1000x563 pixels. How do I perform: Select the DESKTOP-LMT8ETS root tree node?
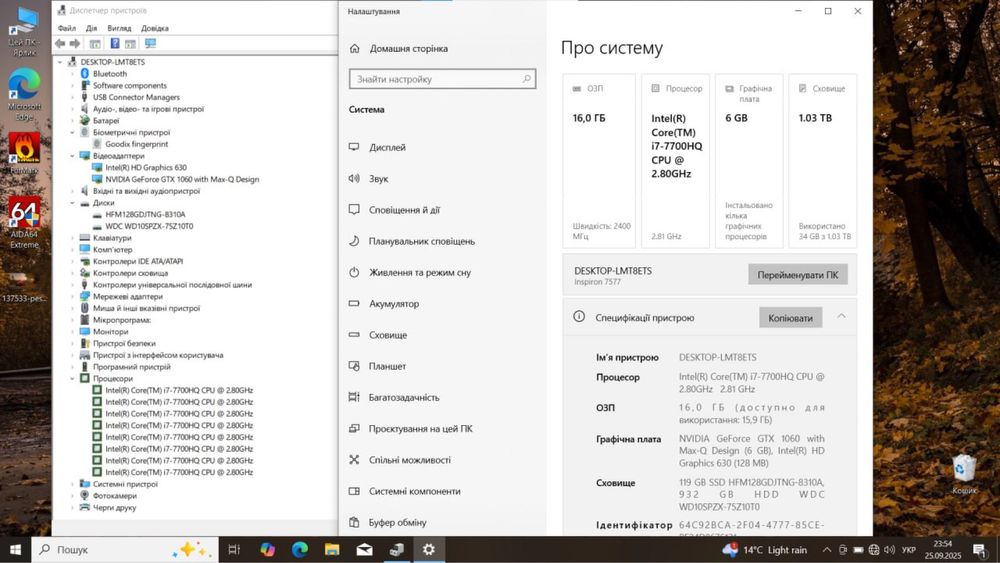point(112,62)
